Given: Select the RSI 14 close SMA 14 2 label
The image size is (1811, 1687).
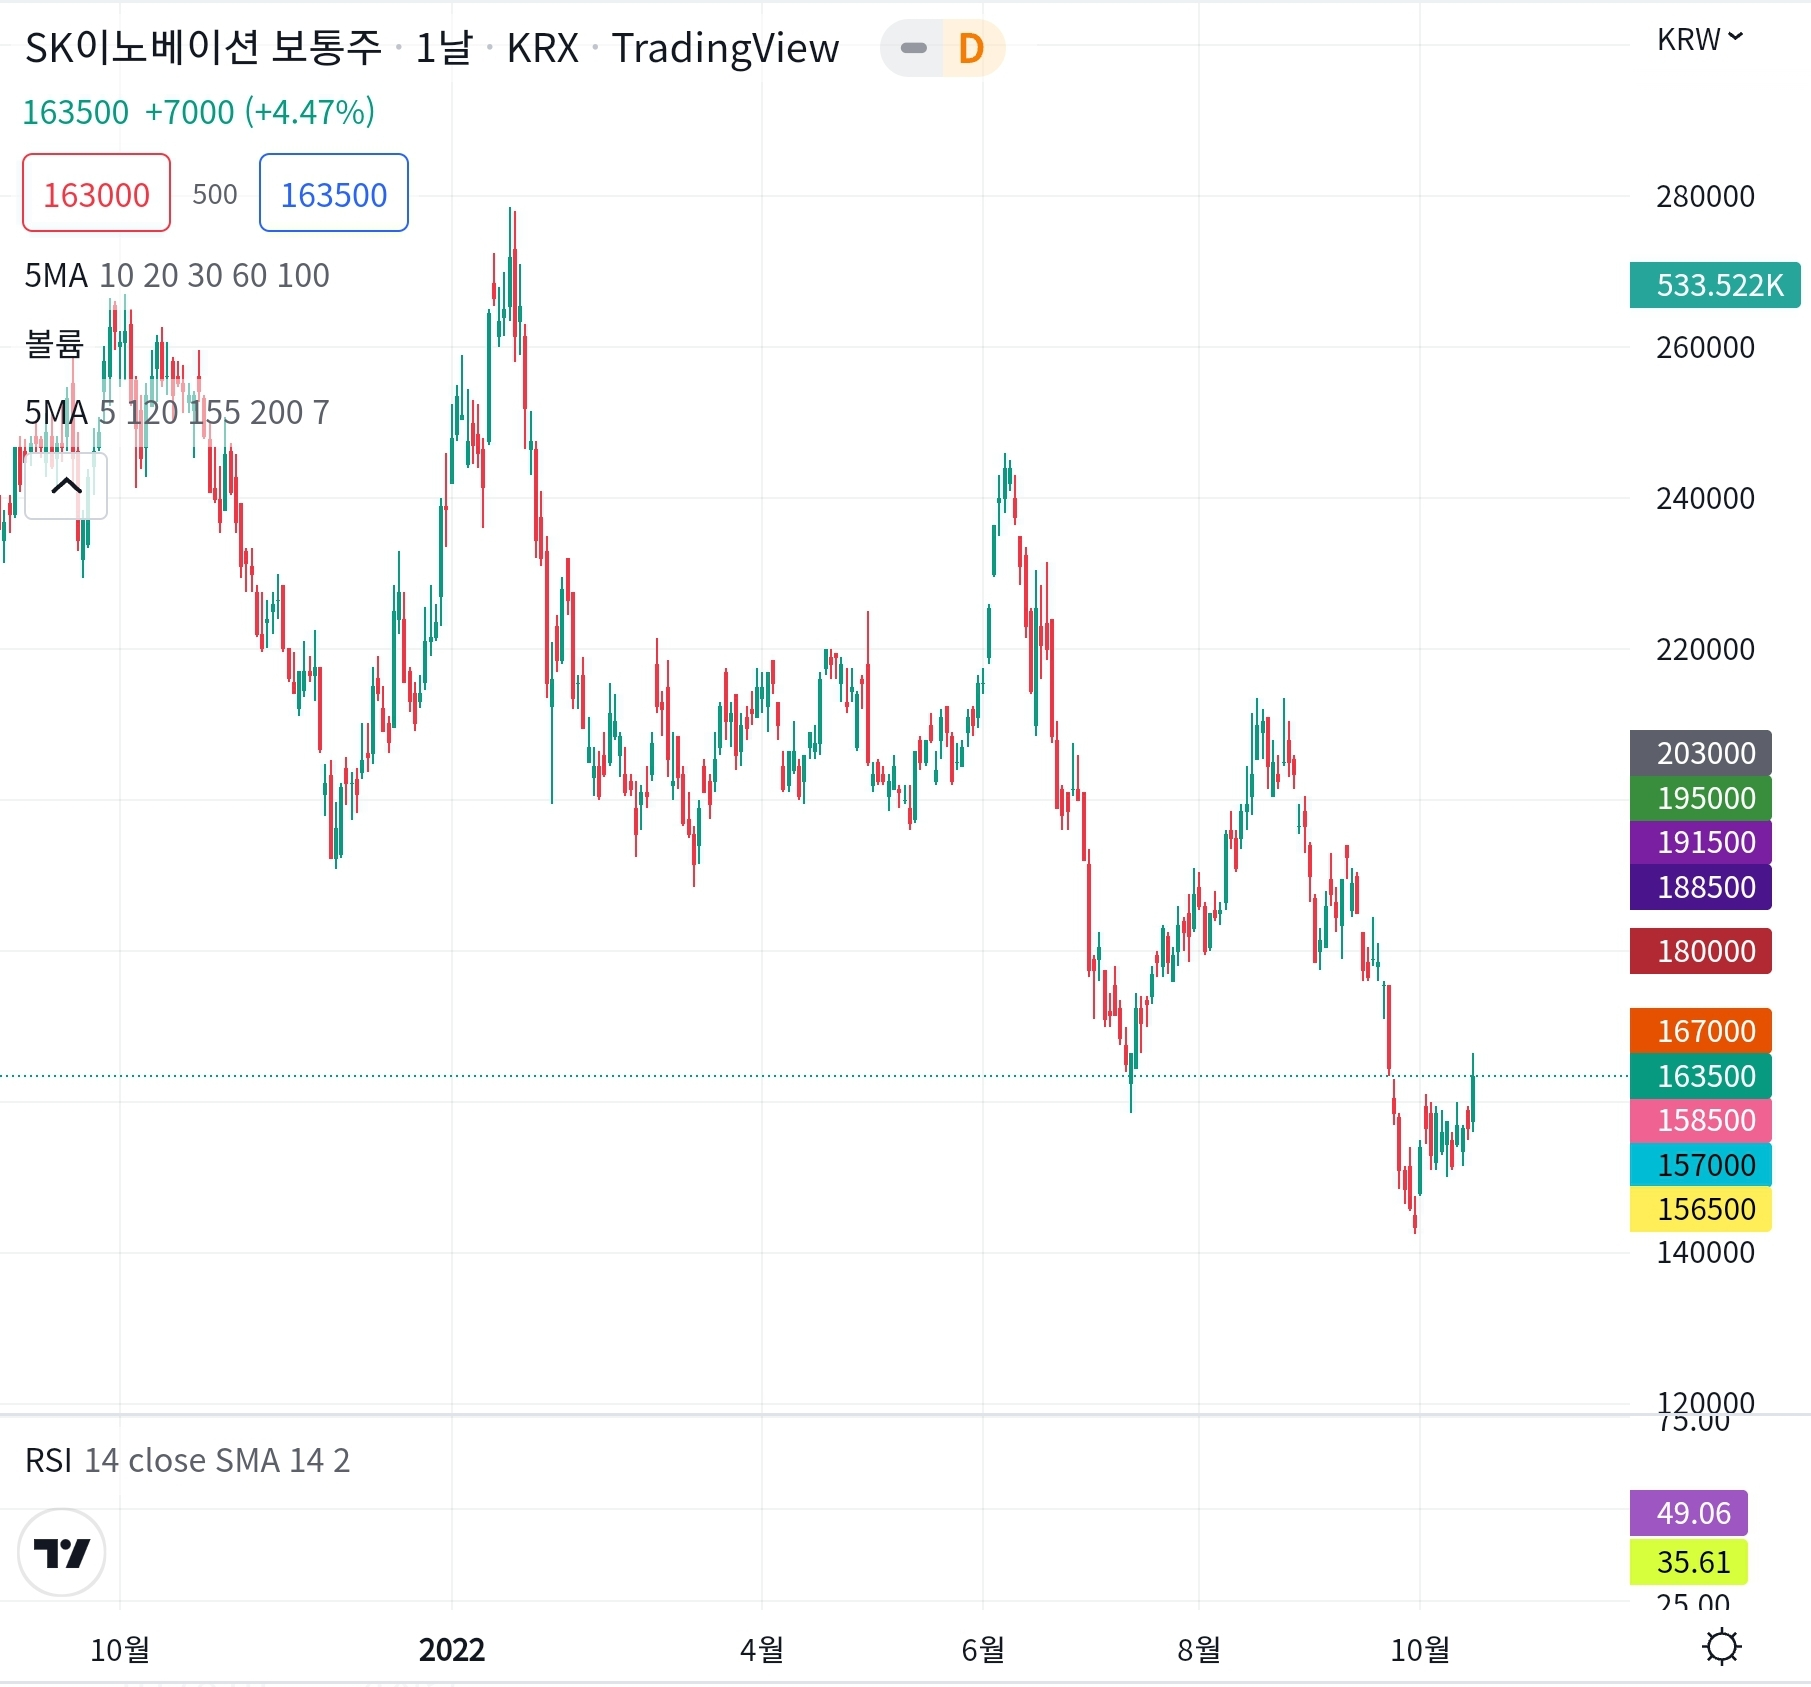Looking at the screenshot, I should (x=187, y=1460).
